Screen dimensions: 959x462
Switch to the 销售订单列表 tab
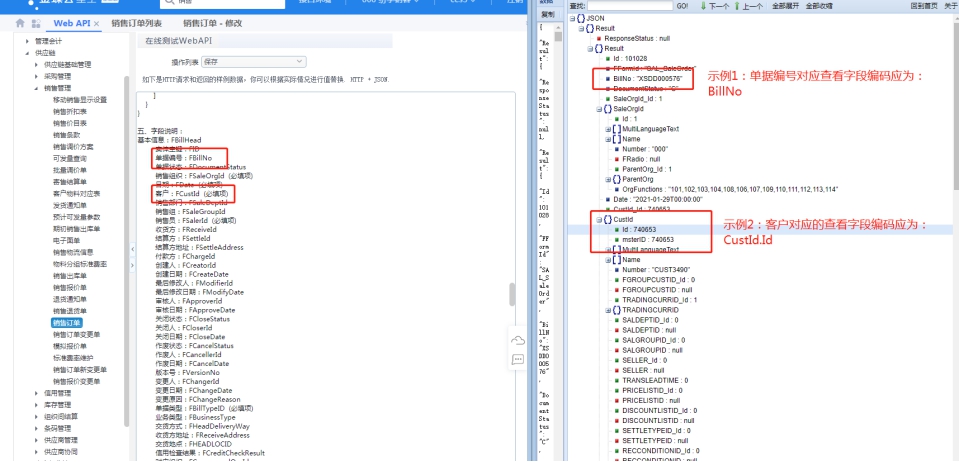(x=137, y=23)
